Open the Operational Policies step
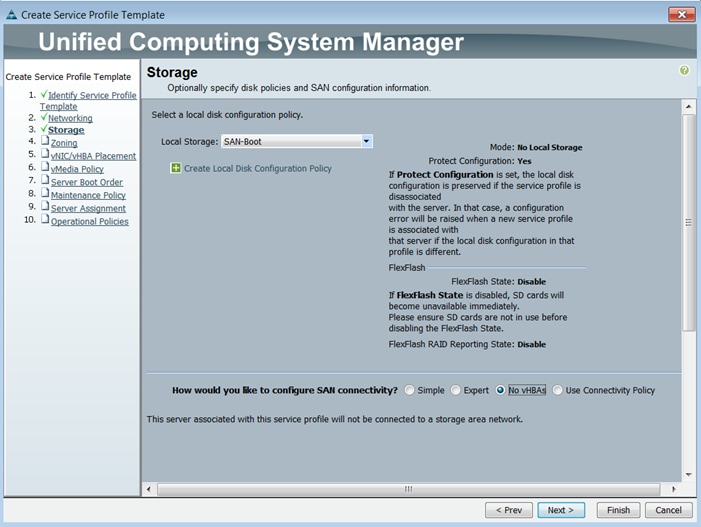This screenshot has width=701, height=527. tap(89, 221)
